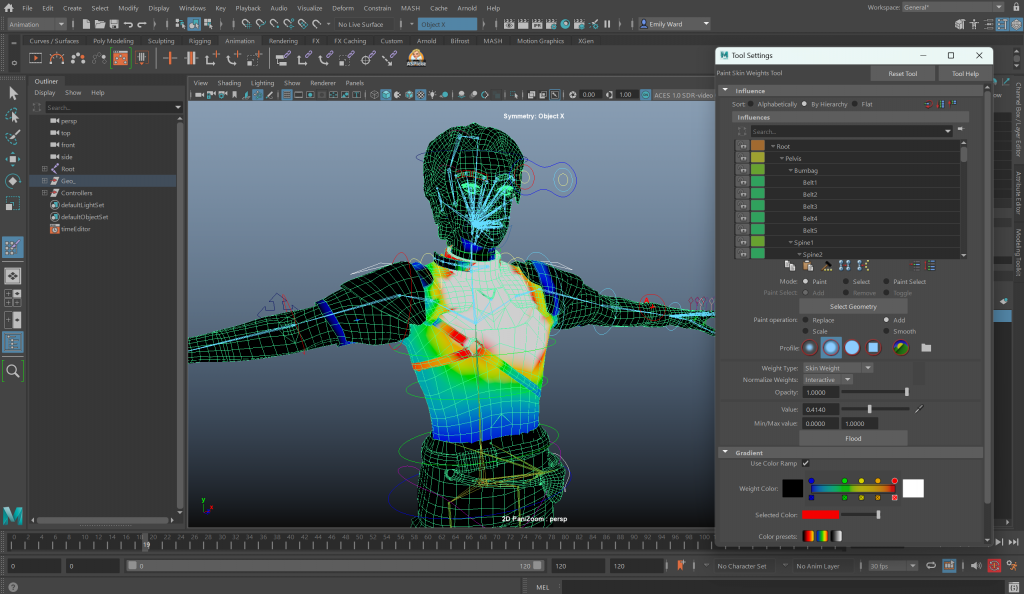Click the ASPickle shelf icon
1024x594 pixels.
point(416,58)
